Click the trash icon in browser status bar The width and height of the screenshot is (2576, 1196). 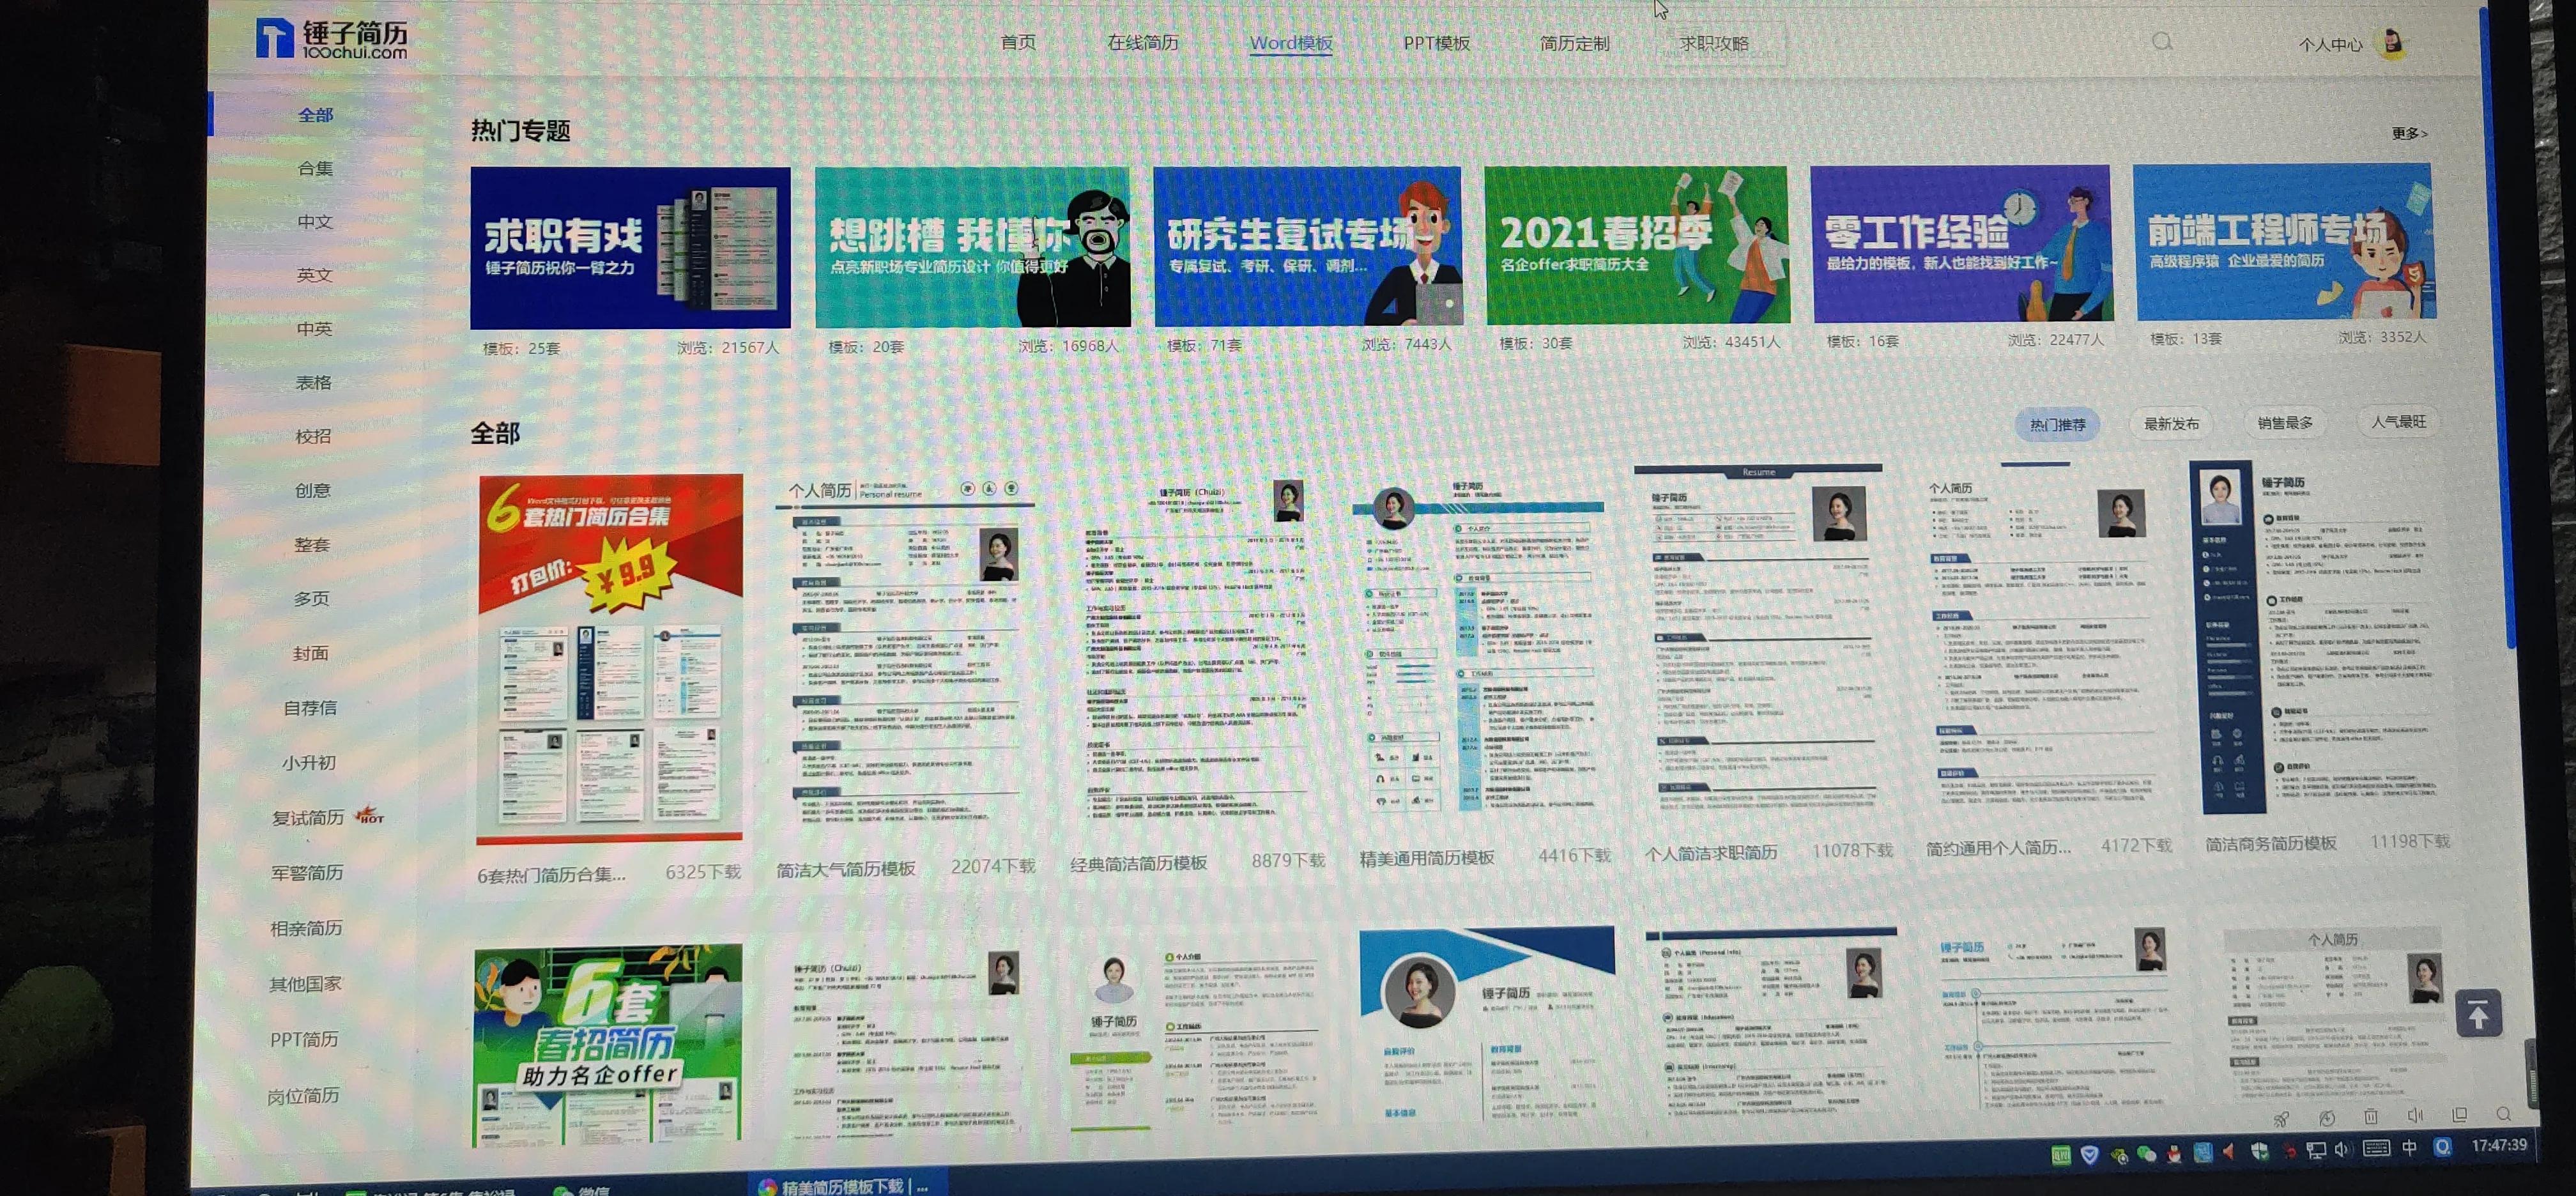(x=2371, y=1117)
